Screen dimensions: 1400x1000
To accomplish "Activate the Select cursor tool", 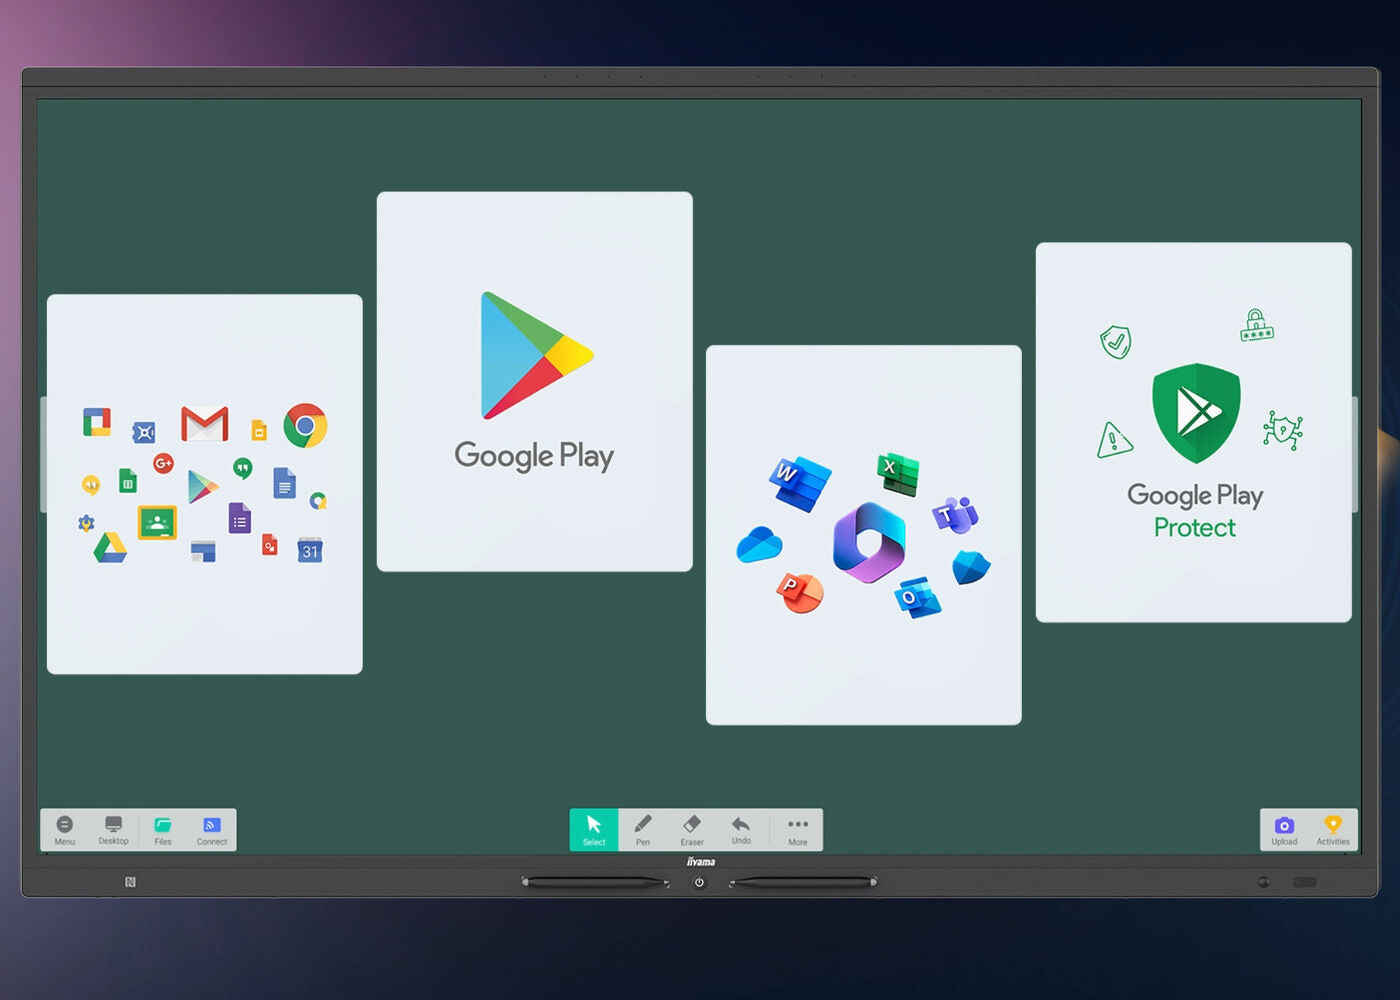I will [x=594, y=829].
